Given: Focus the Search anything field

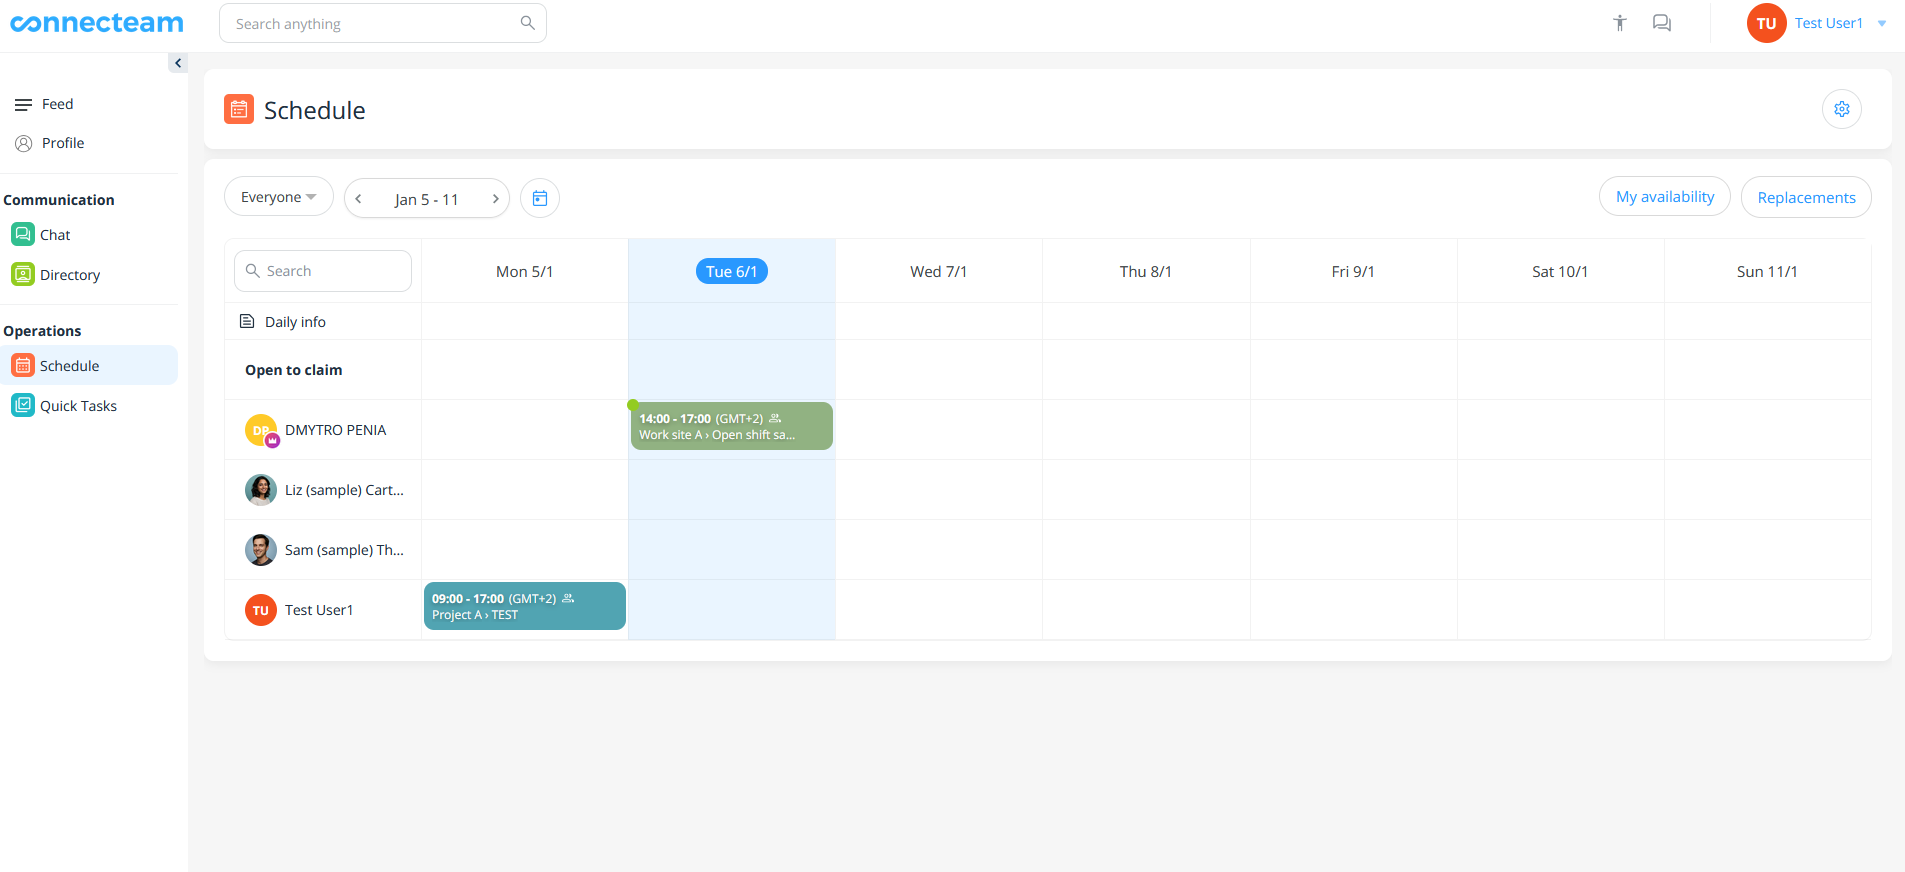Looking at the screenshot, I should (383, 23).
